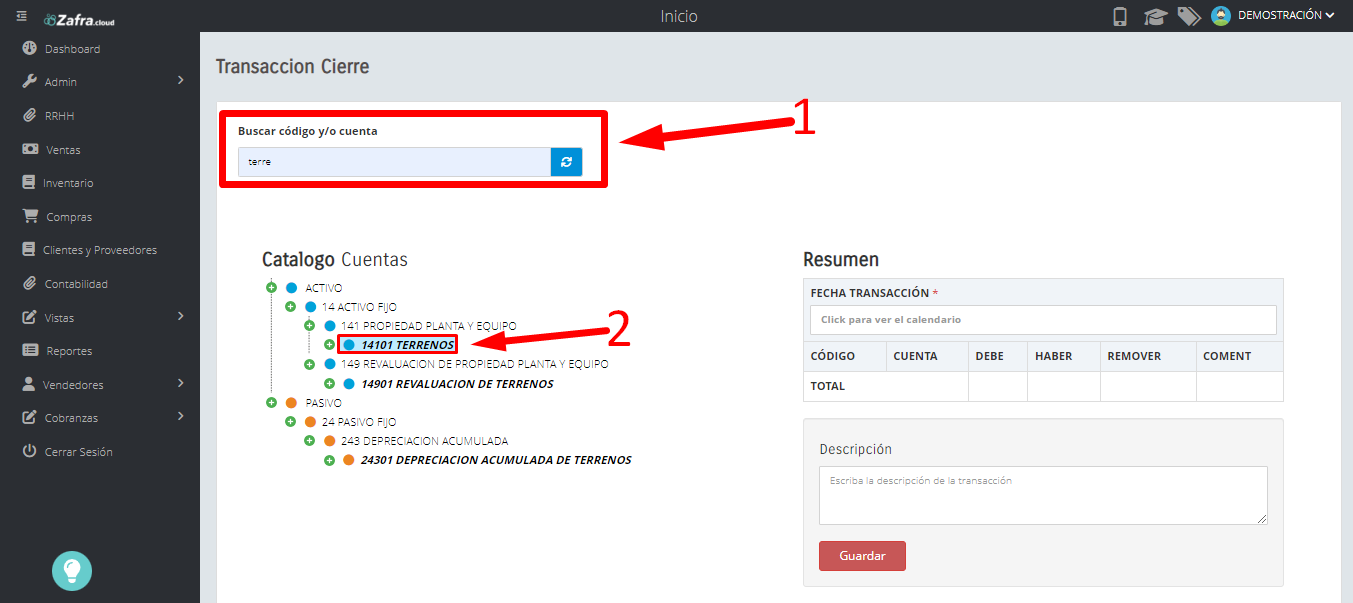Toggle the sidebar hamburger menu icon
This screenshot has height=603, width=1353.
(22, 16)
